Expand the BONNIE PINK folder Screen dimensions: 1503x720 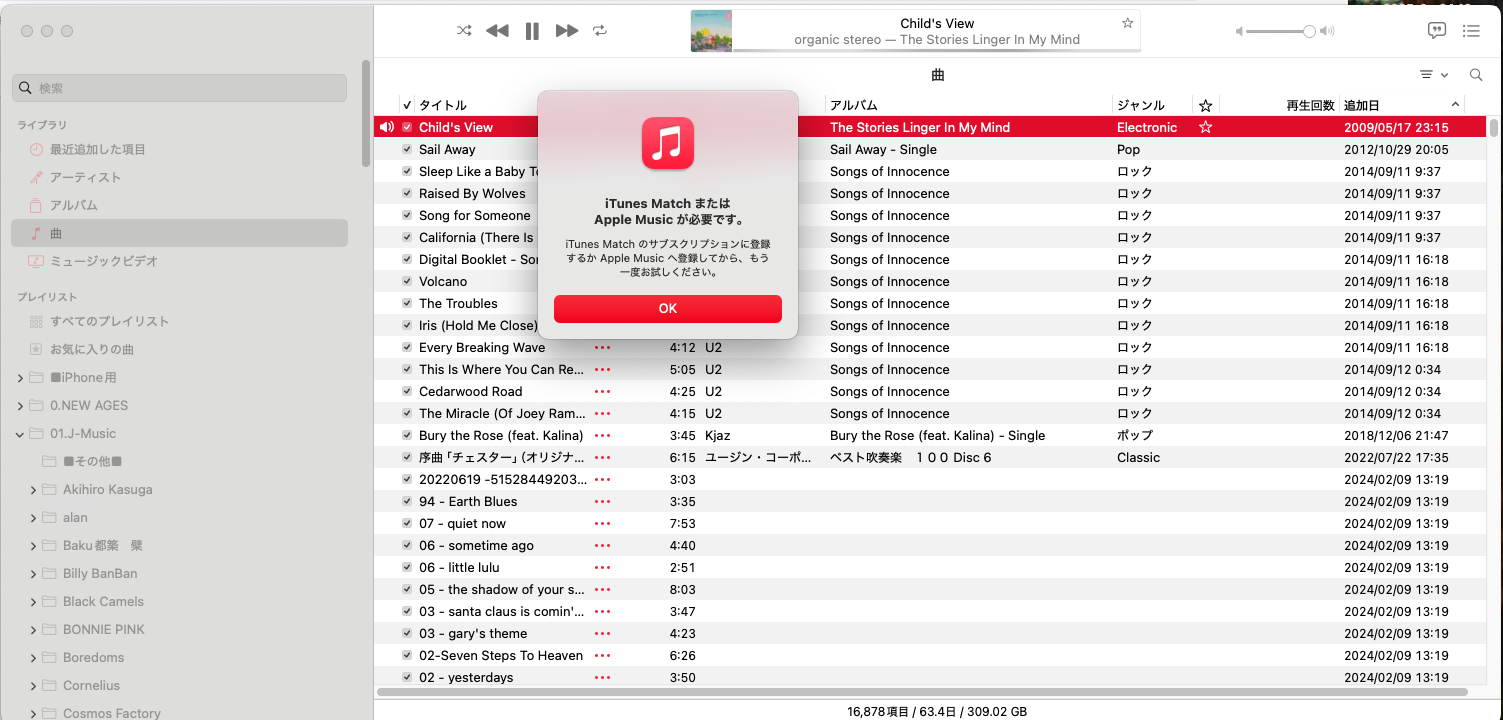pyautogui.click(x=34, y=630)
